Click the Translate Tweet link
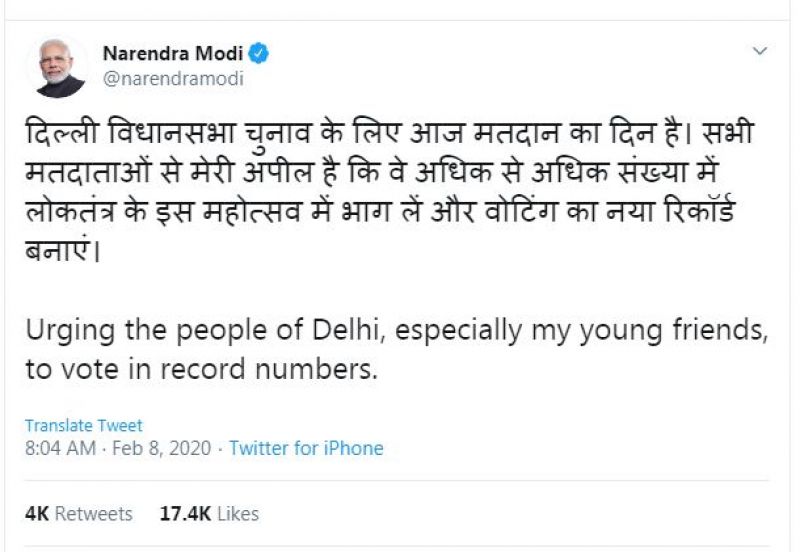The image size is (800, 552). click(83, 425)
